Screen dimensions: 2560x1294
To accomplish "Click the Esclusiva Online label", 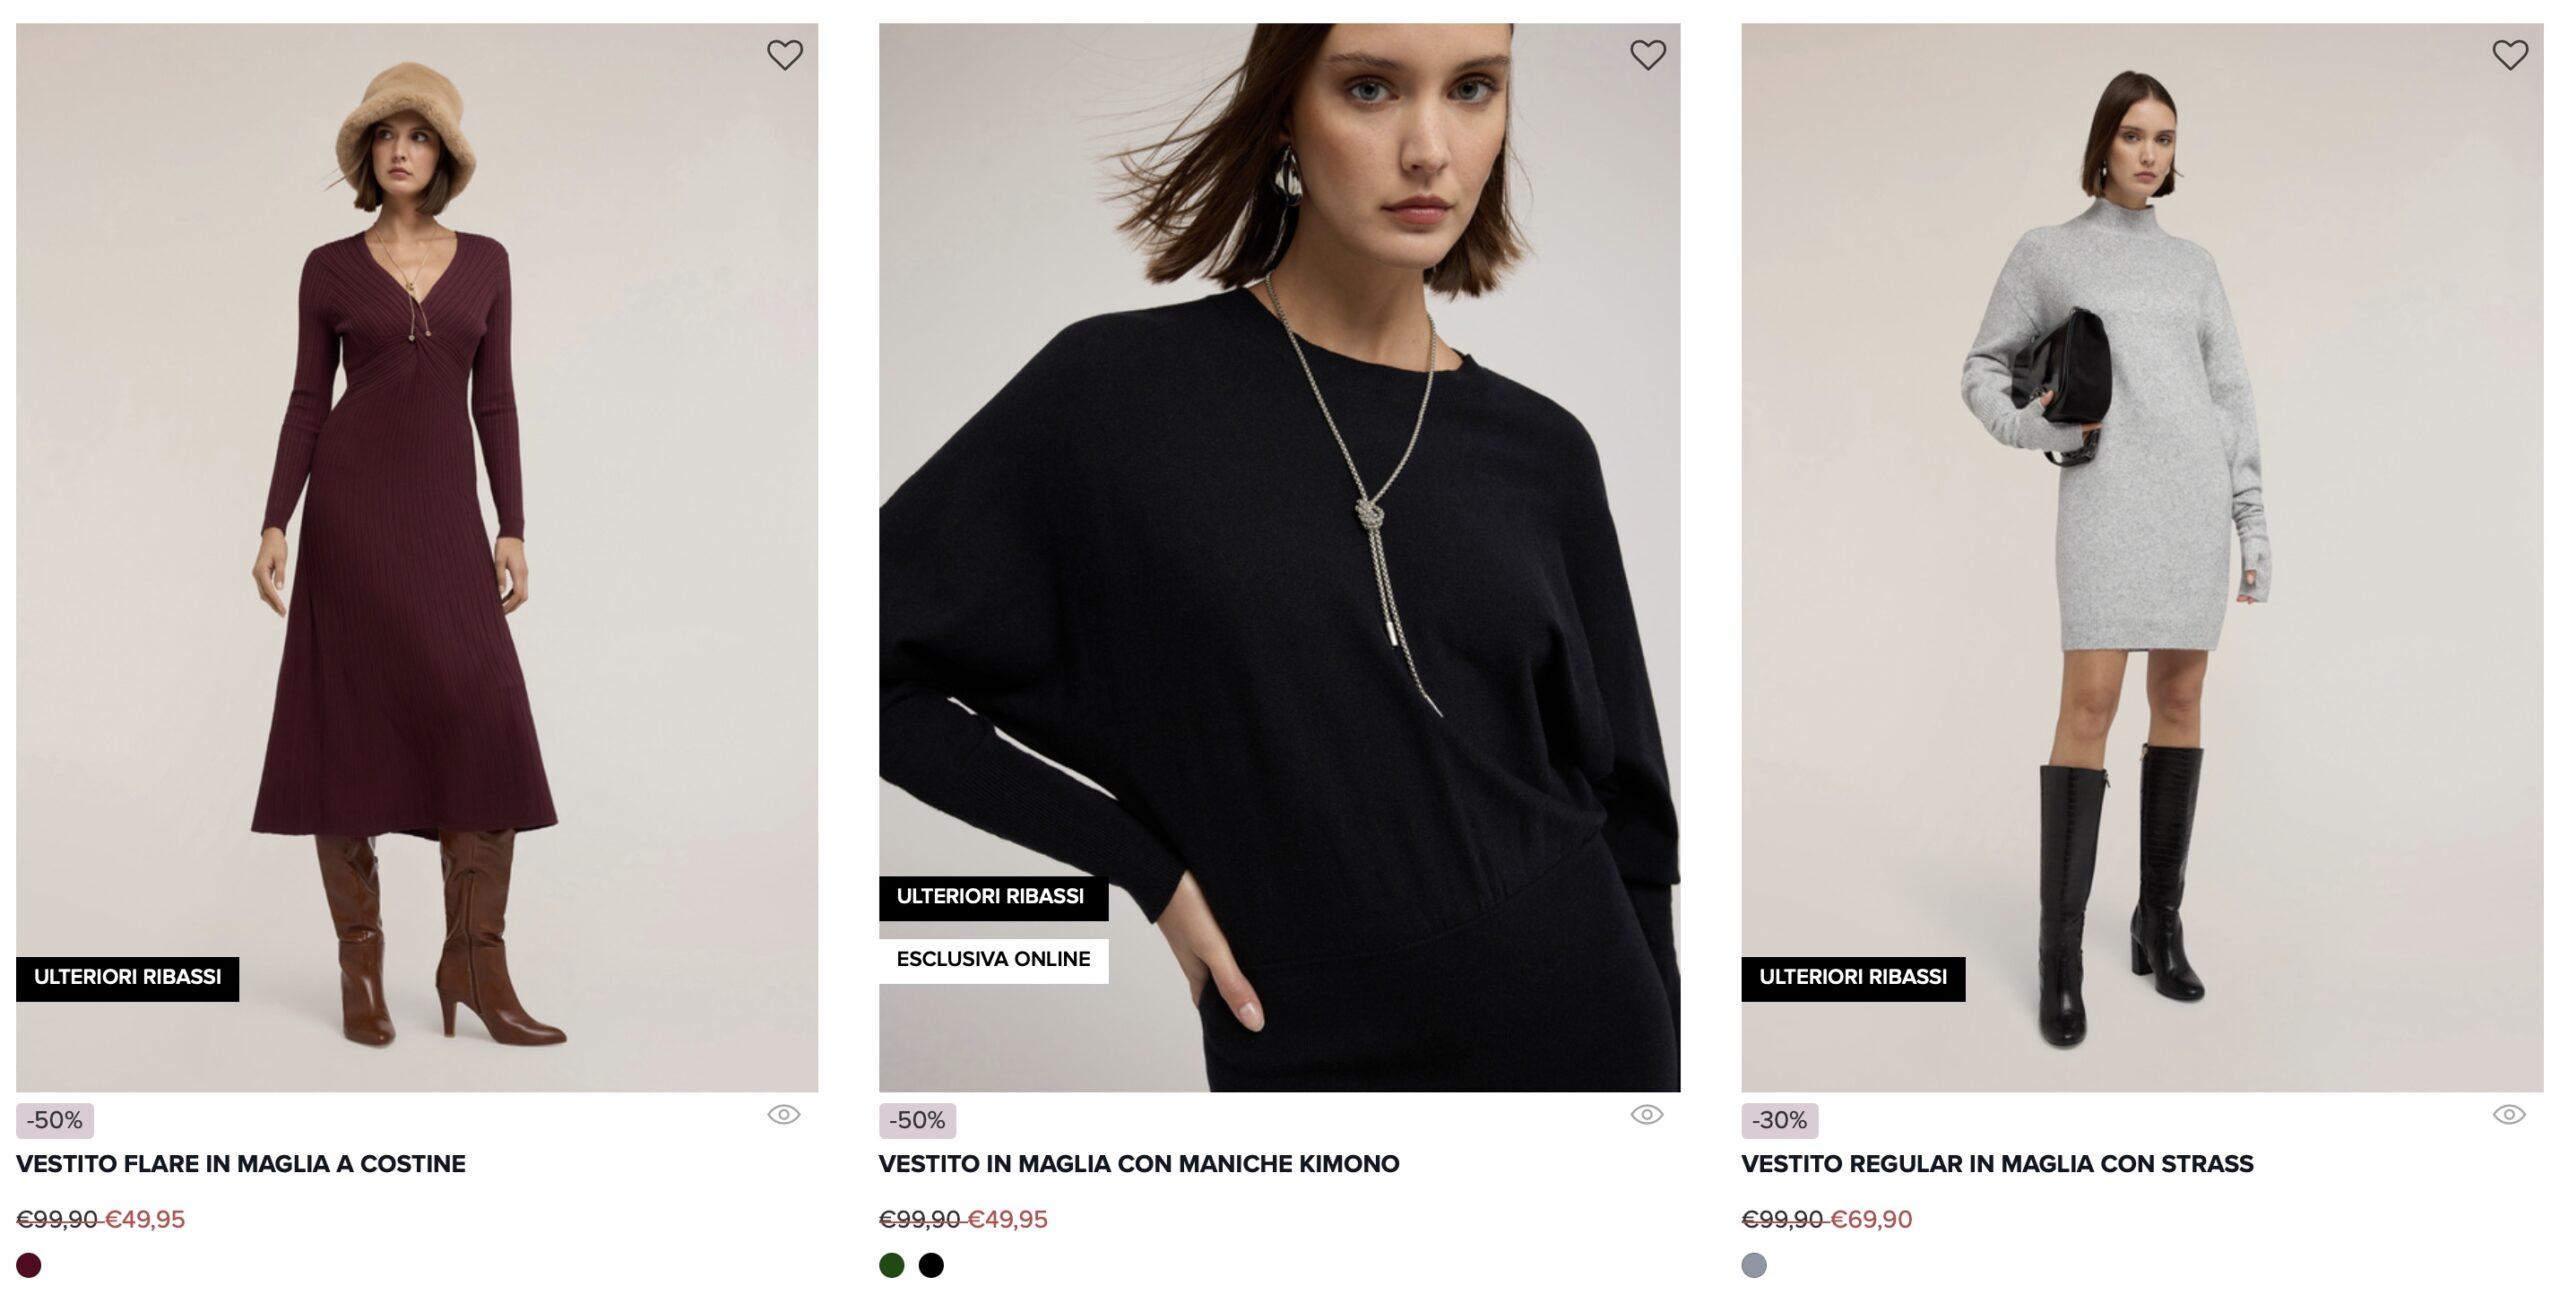I will pyautogui.click(x=993, y=960).
